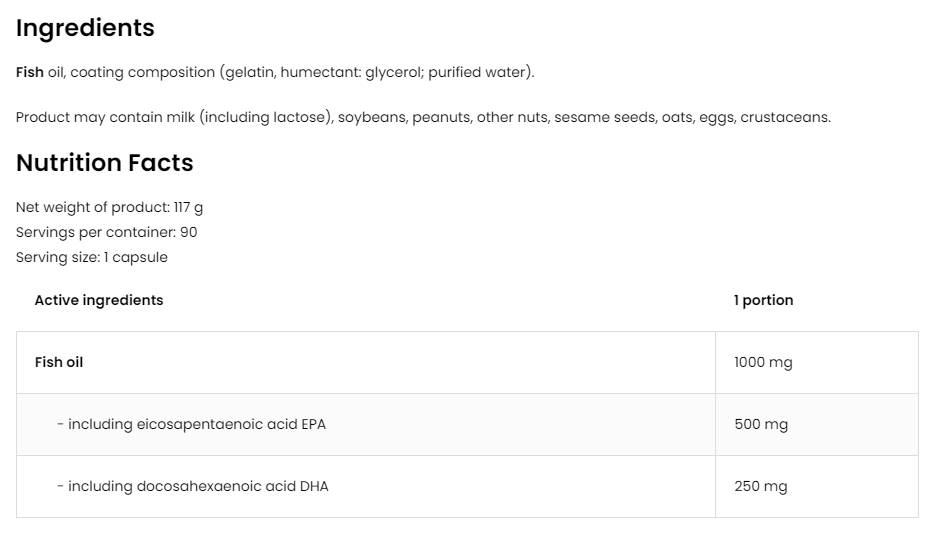This screenshot has height=533, width=934.
Task: Click the Active ingredients column header
Action: coord(98,300)
